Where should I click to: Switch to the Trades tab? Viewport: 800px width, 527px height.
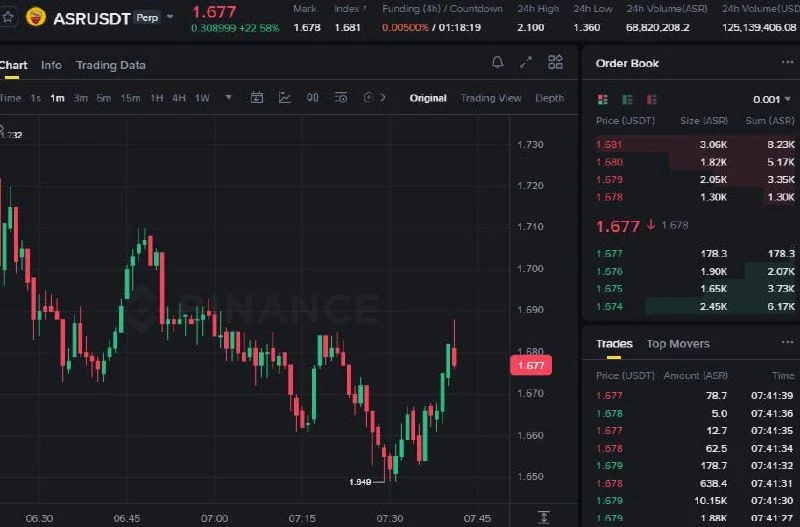click(614, 344)
